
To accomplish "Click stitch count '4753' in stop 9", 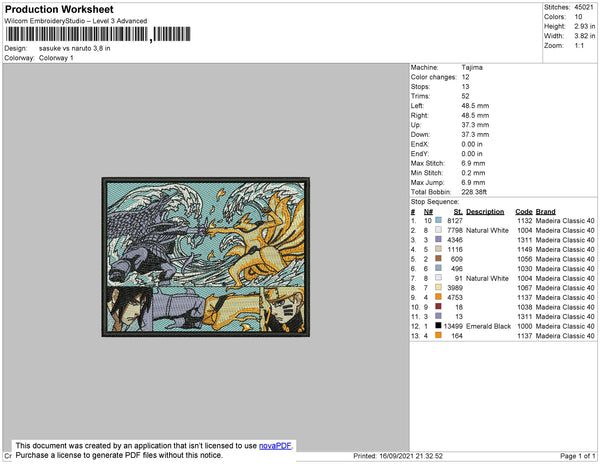I will click(455, 297).
